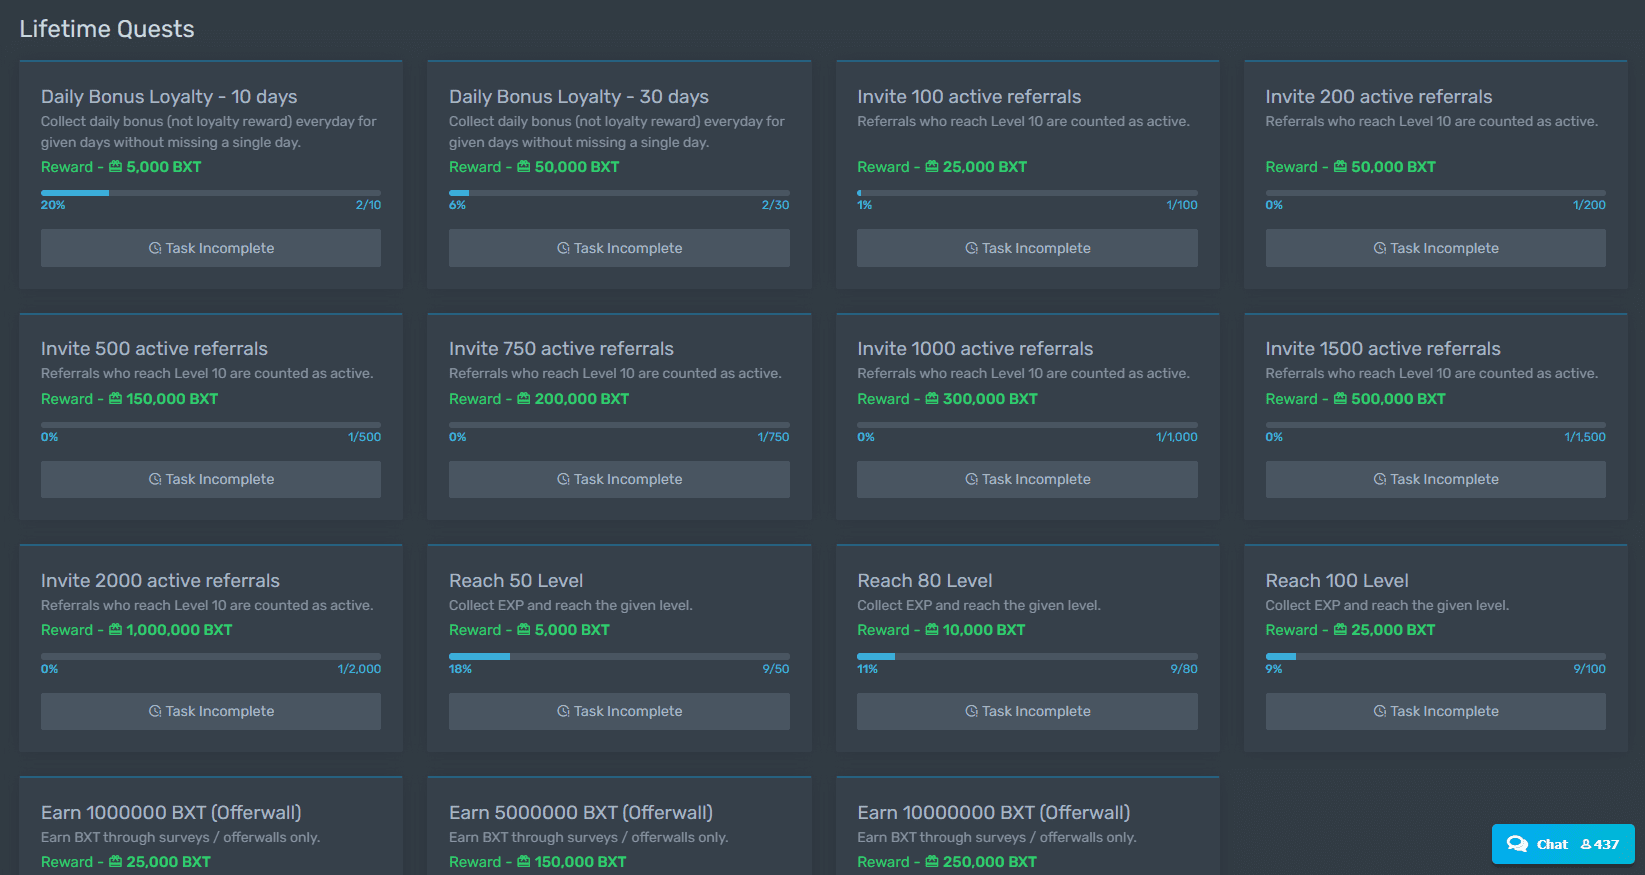Click the 9/50 progress count
This screenshot has width=1645, height=875.
775,669
